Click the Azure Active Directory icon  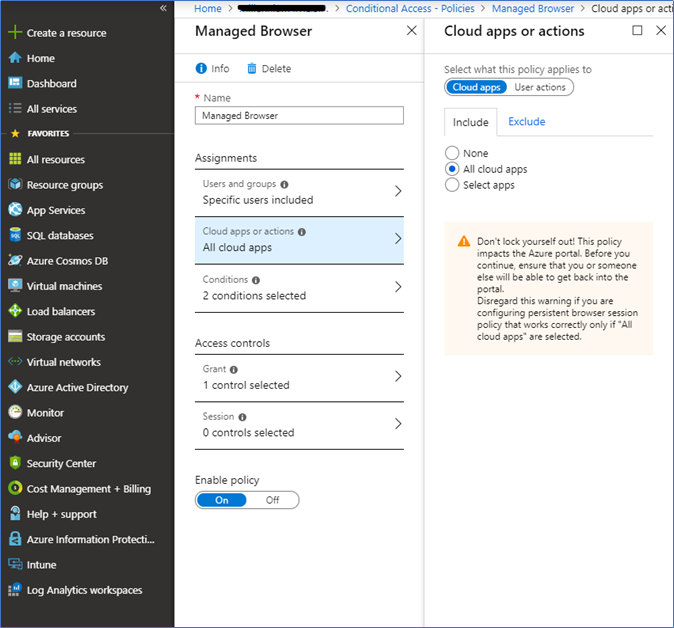click(15, 387)
